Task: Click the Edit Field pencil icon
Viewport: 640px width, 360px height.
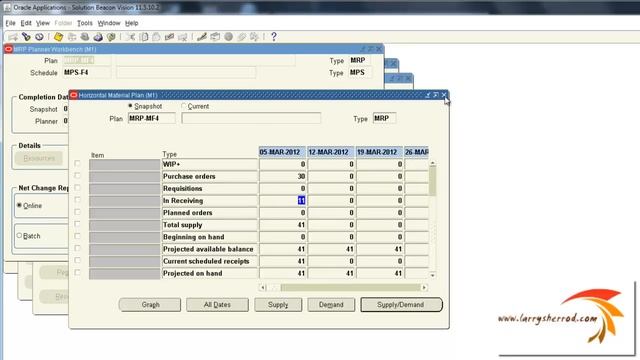Action: pos(202,37)
